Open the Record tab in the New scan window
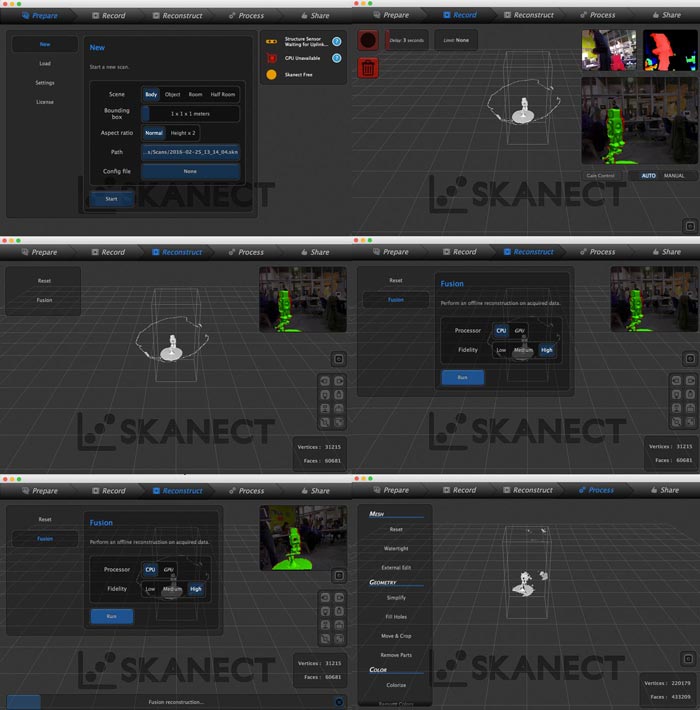The height and width of the screenshot is (710, 700). coord(109,15)
